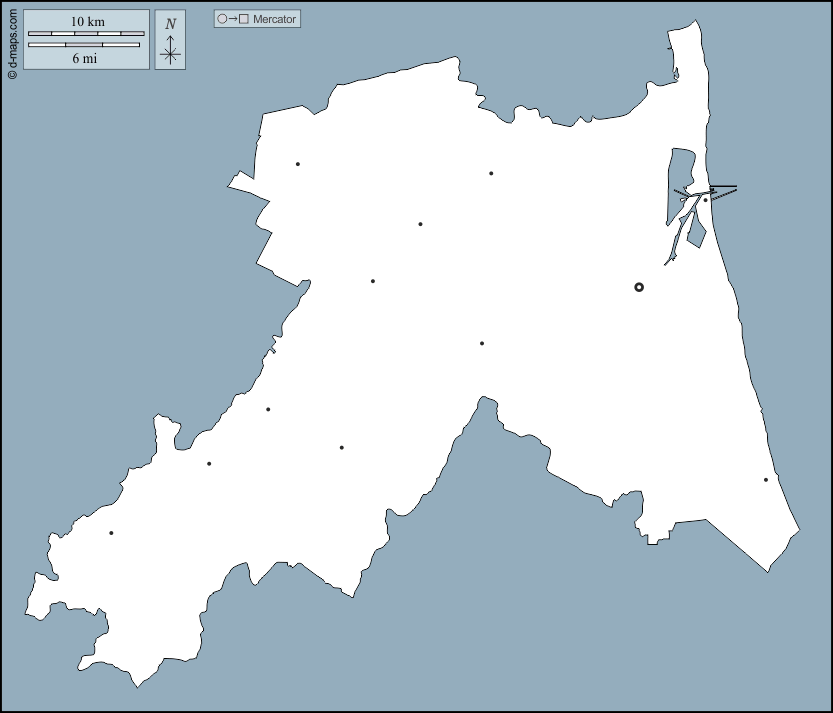833x713 pixels.
Task: Click the solid pier line extending into the sea
Action: (724, 186)
